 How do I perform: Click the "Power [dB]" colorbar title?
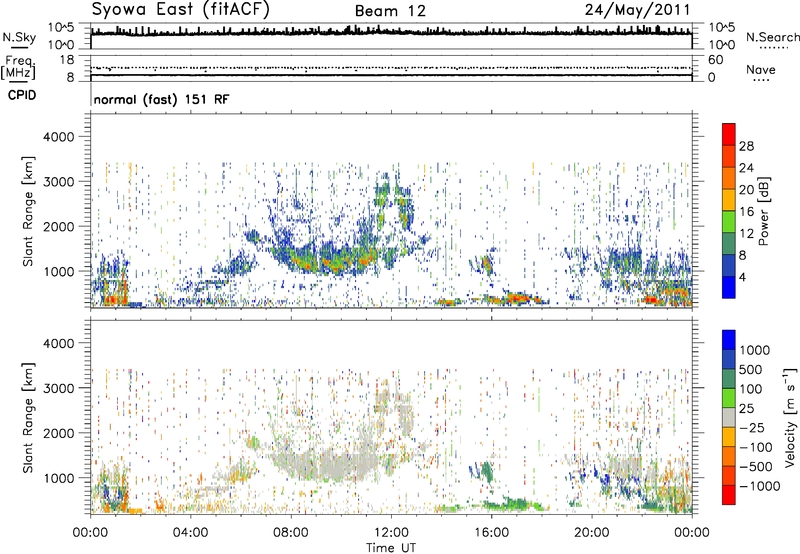pos(763,211)
